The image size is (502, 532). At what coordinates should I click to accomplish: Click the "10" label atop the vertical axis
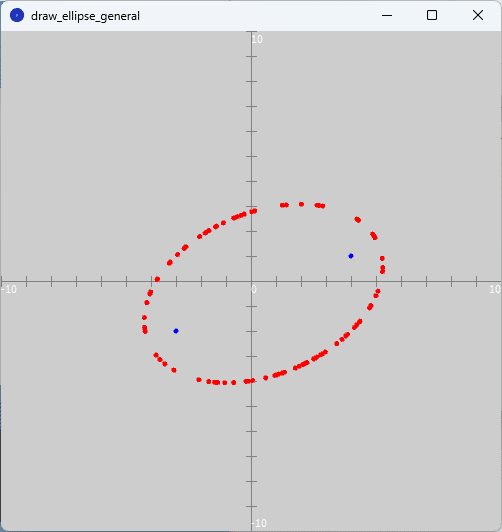(257, 39)
